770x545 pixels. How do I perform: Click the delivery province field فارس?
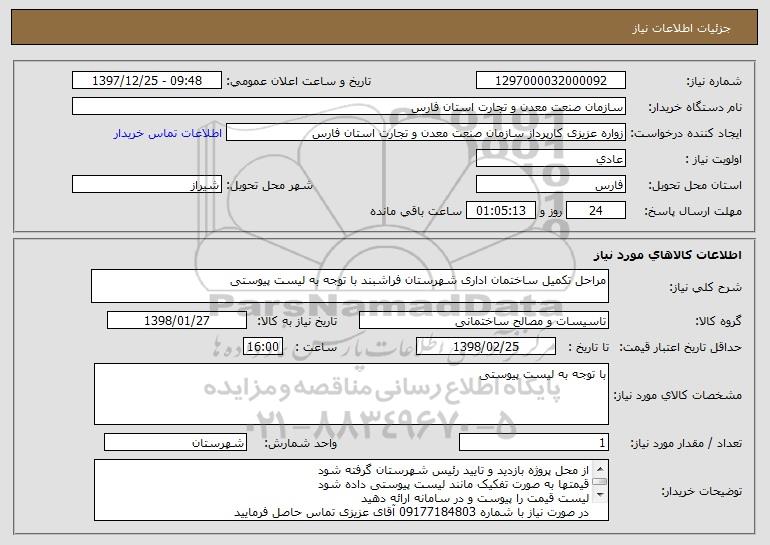(550, 185)
